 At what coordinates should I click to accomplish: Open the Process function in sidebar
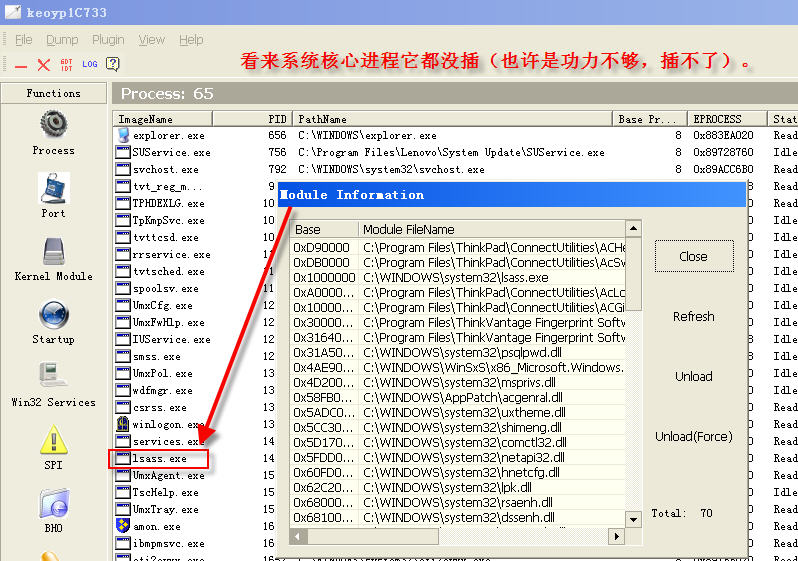pyautogui.click(x=53, y=124)
